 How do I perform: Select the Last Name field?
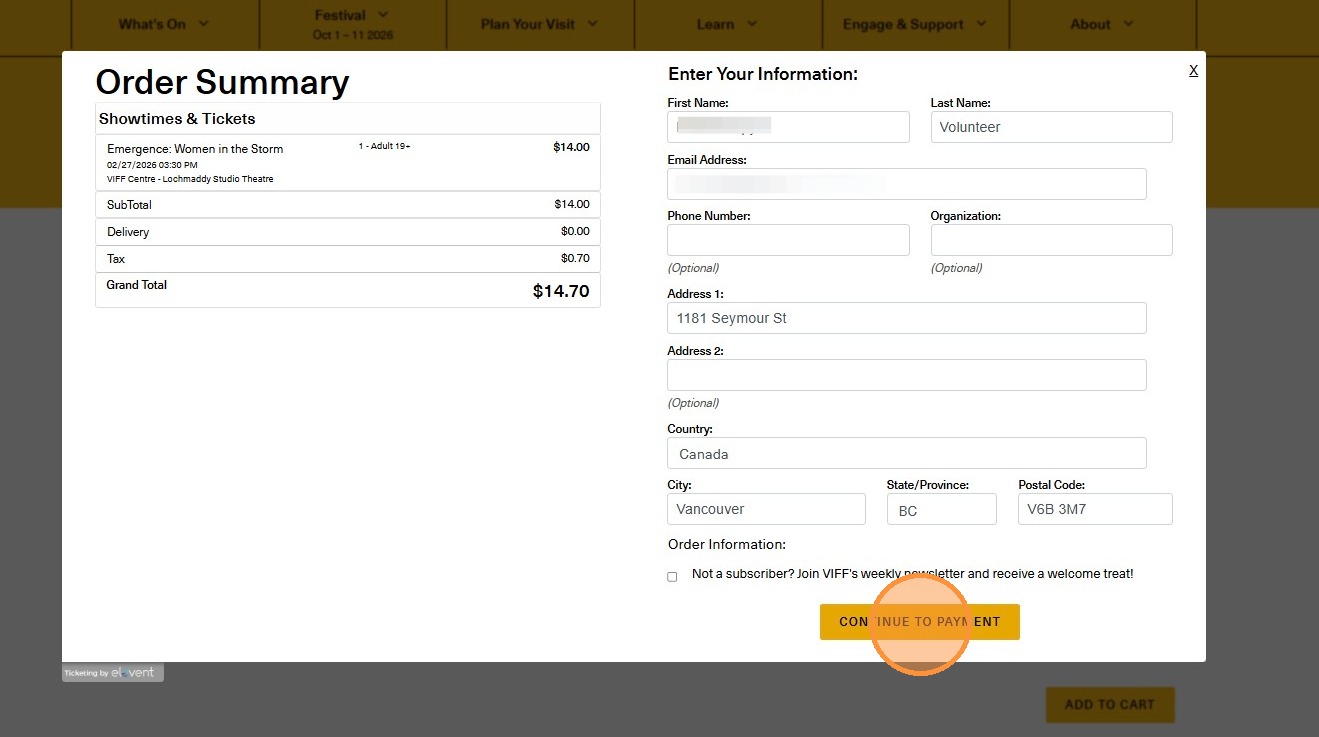click(1051, 127)
